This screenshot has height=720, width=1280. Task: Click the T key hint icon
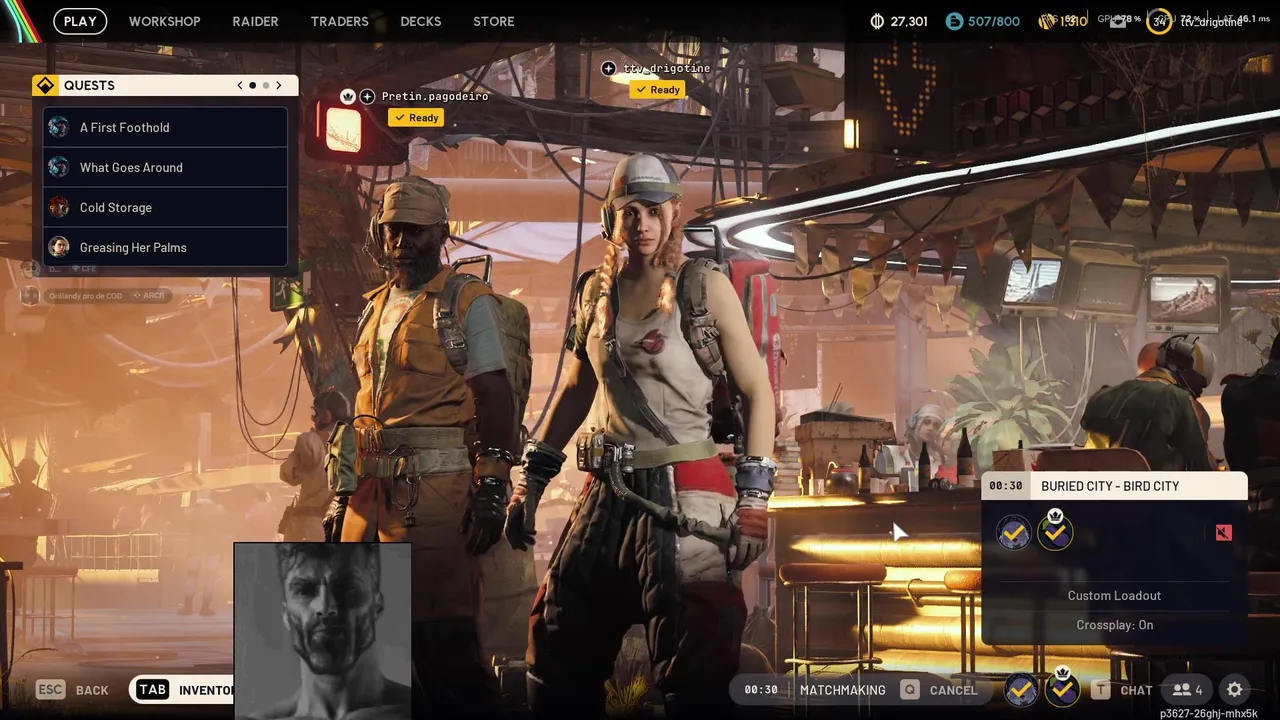[x=1101, y=690]
